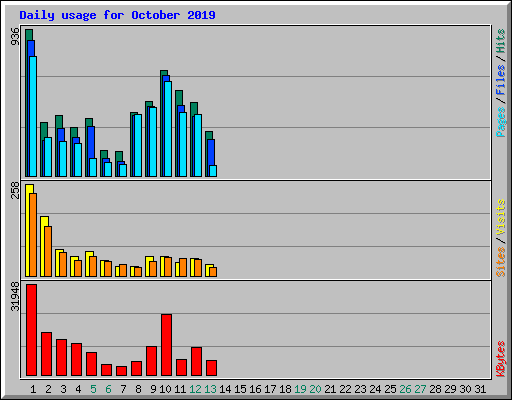This screenshot has width=512, height=400.
Task: Click day 26 weekend label
Action: (405, 389)
